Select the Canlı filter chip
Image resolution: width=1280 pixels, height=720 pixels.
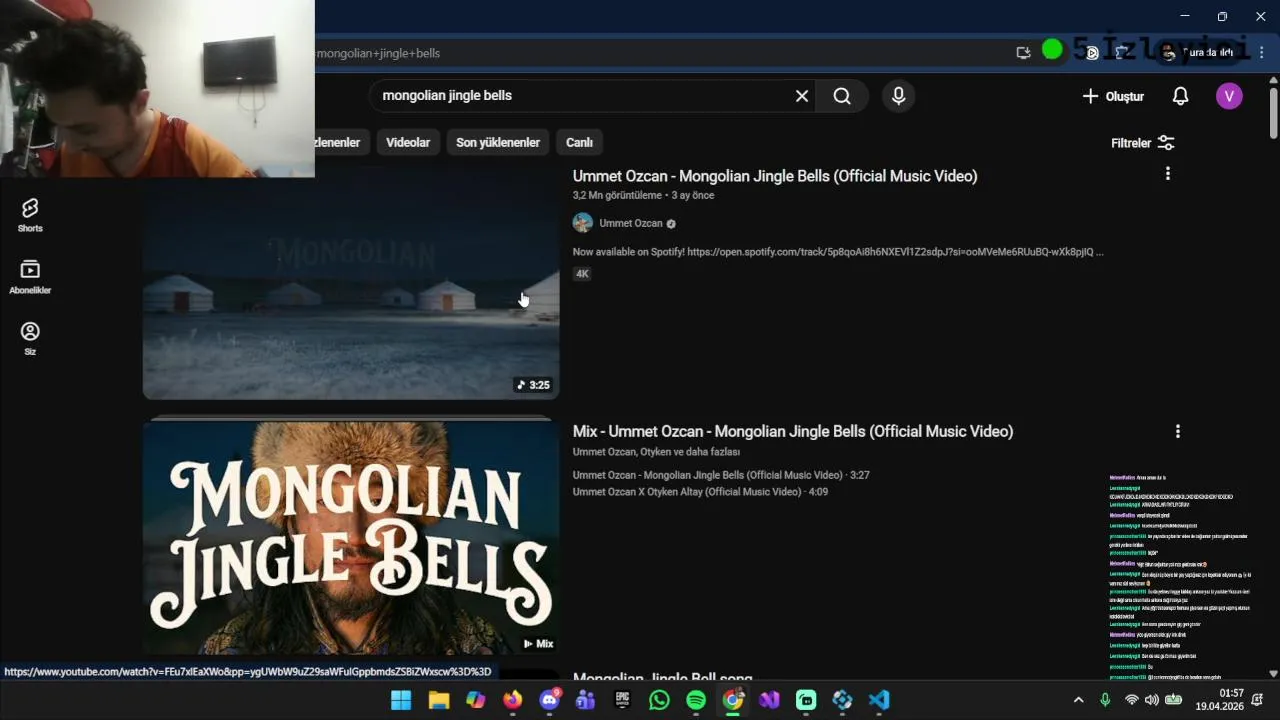pos(580,143)
